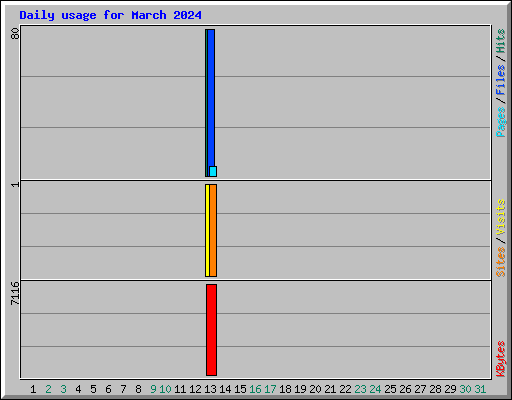The height and width of the screenshot is (400, 512).
Task: Click day 21 on the x-axis
Action: [x=330, y=389]
